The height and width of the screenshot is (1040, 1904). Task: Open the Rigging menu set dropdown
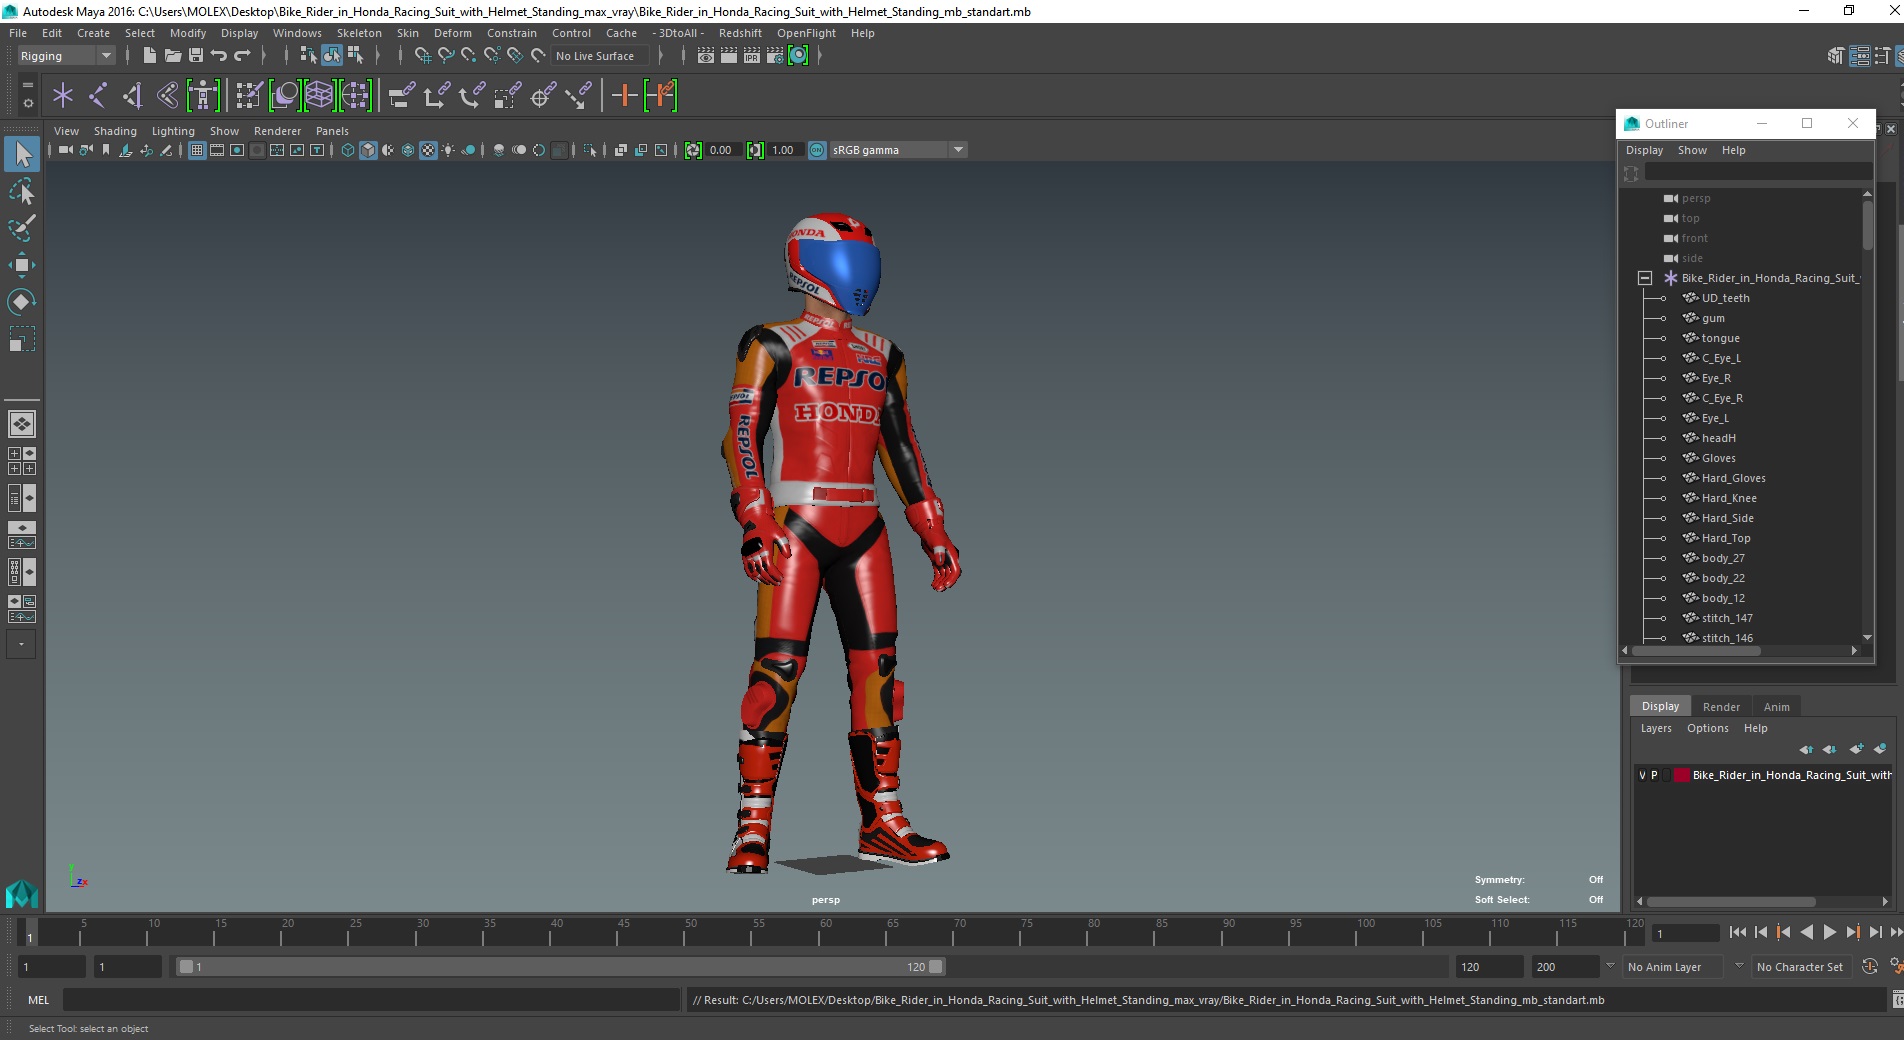66,56
